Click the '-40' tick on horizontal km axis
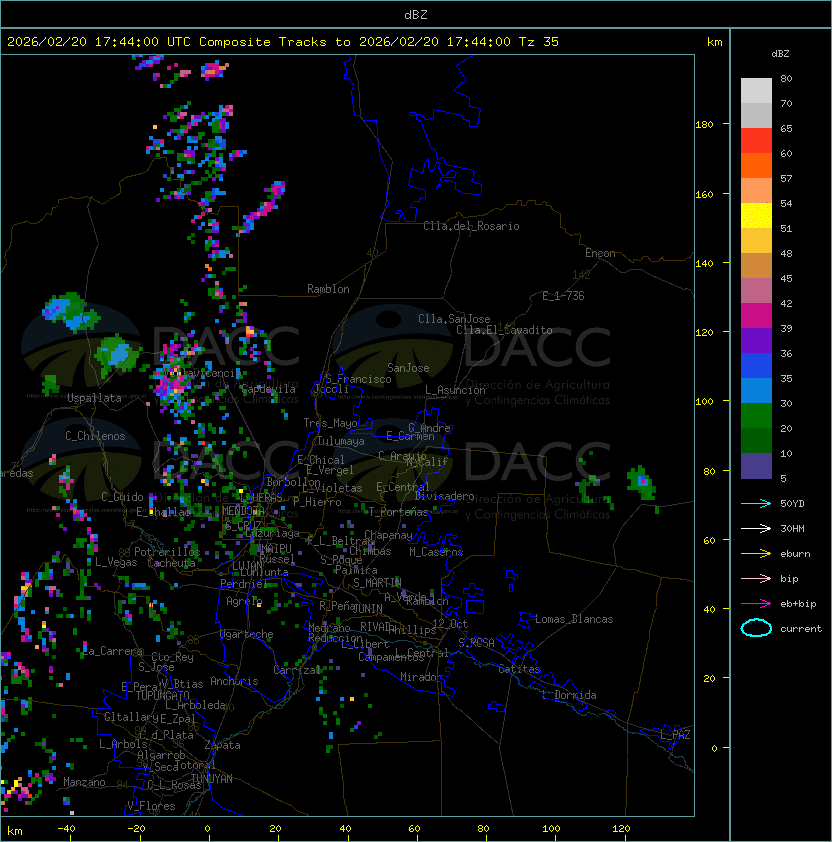Screen dimensions: 832x842 (67, 829)
